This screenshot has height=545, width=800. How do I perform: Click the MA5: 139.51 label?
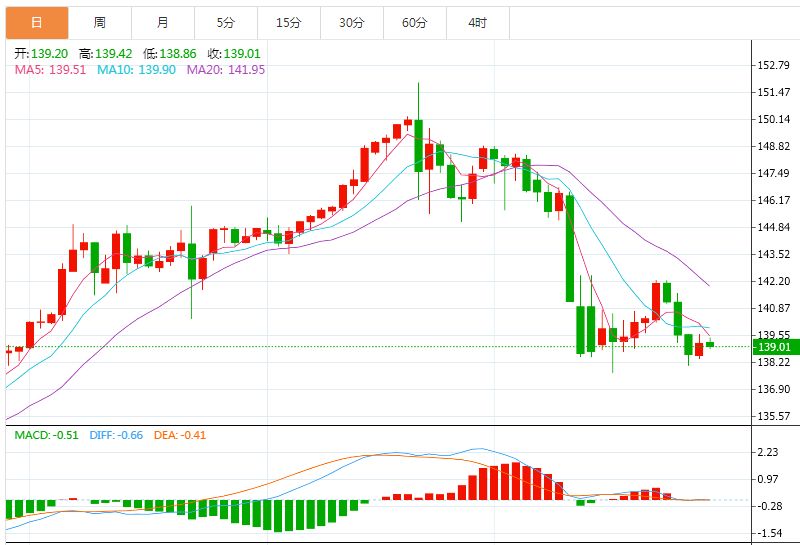pos(51,70)
